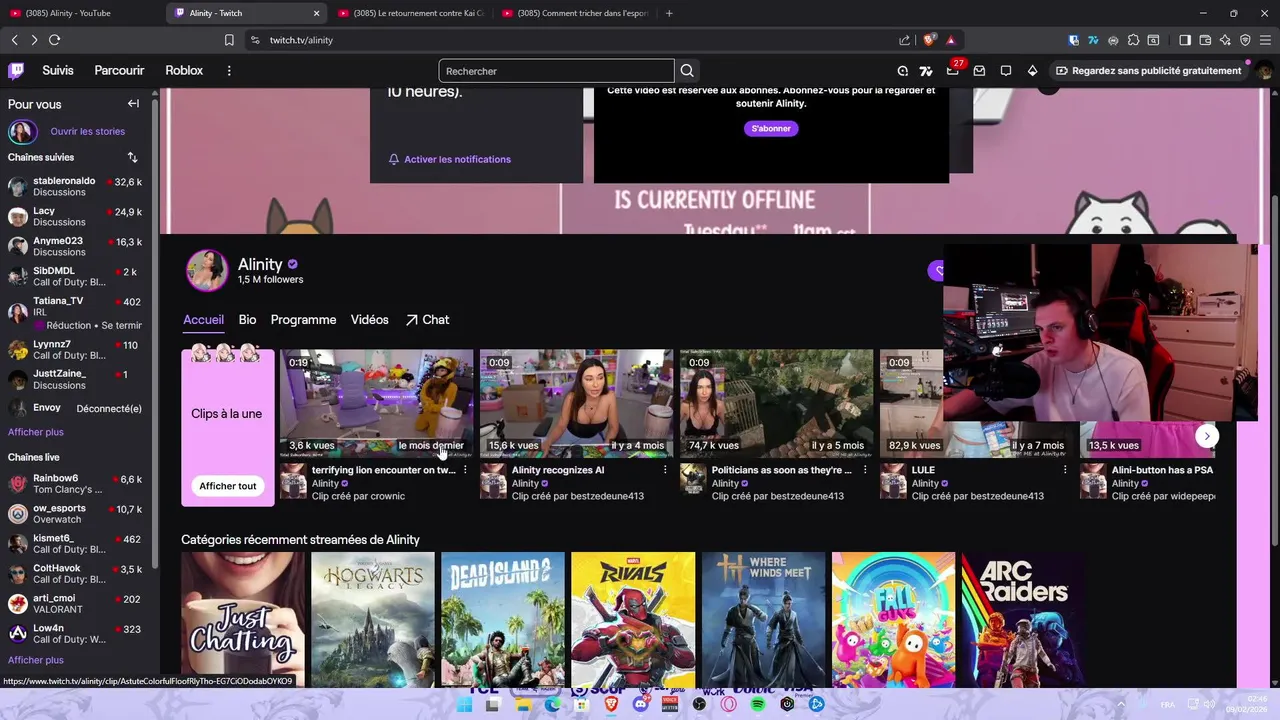
Task: Open Spotify from the taskbar
Action: click(758, 704)
